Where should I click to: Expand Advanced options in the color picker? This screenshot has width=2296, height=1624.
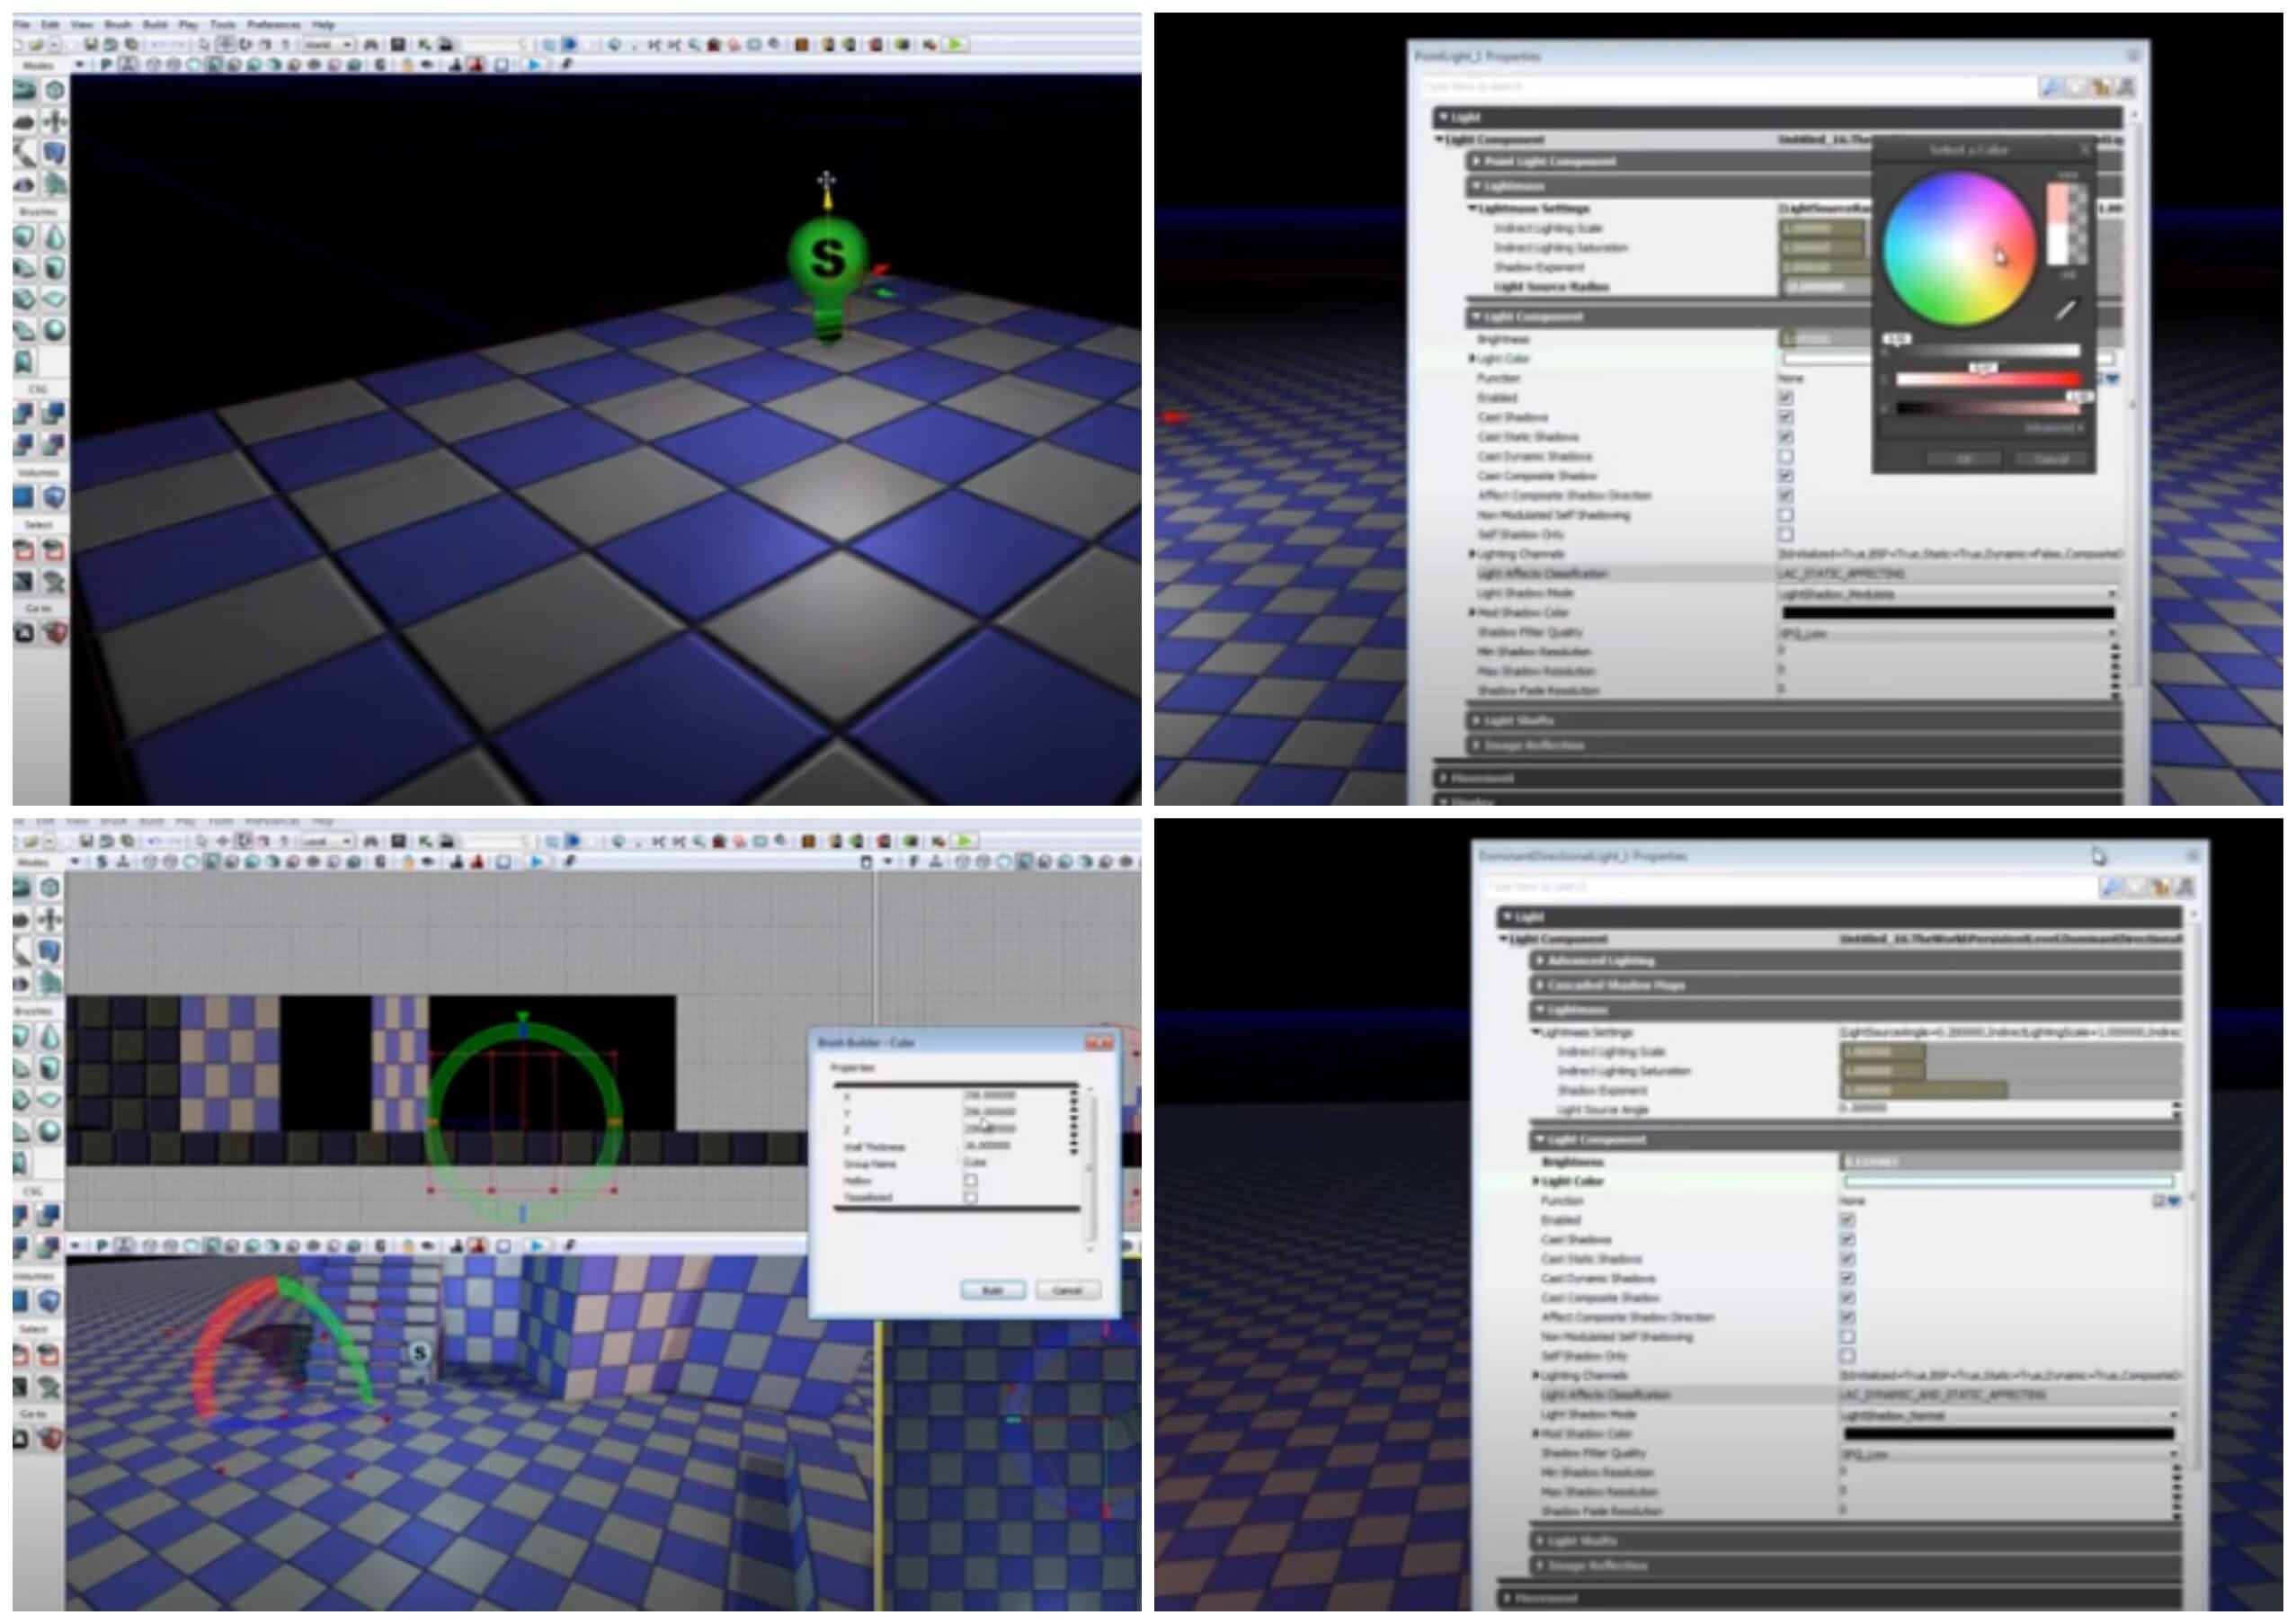[2055, 428]
